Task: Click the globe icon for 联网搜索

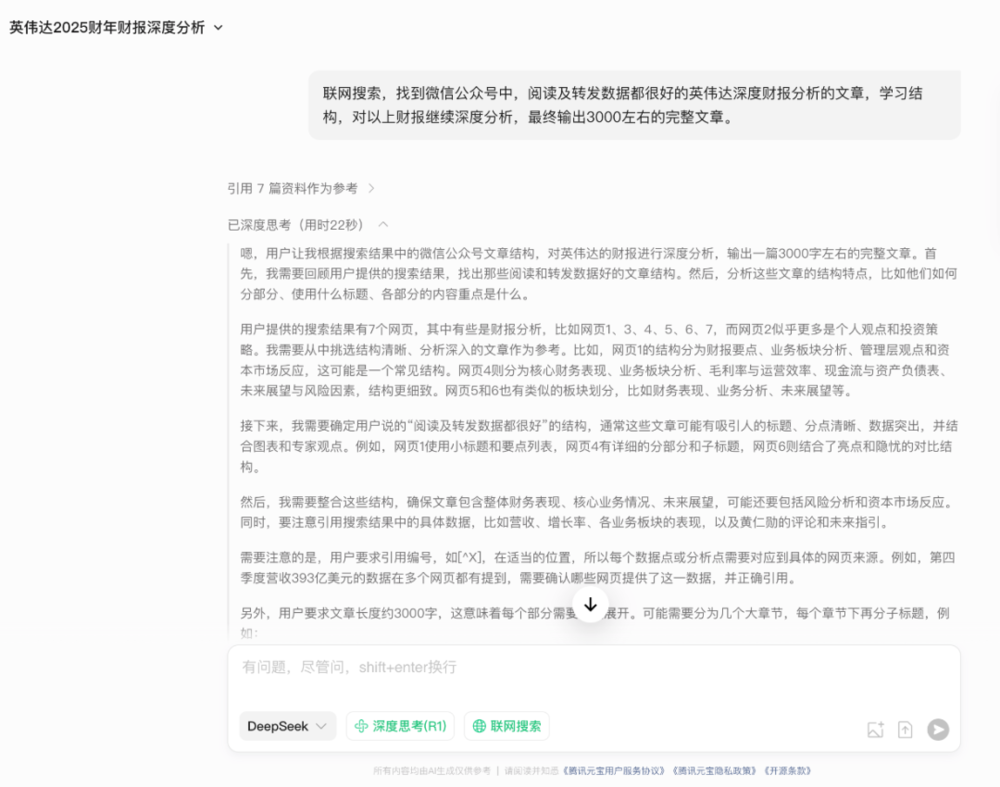Action: (x=479, y=726)
